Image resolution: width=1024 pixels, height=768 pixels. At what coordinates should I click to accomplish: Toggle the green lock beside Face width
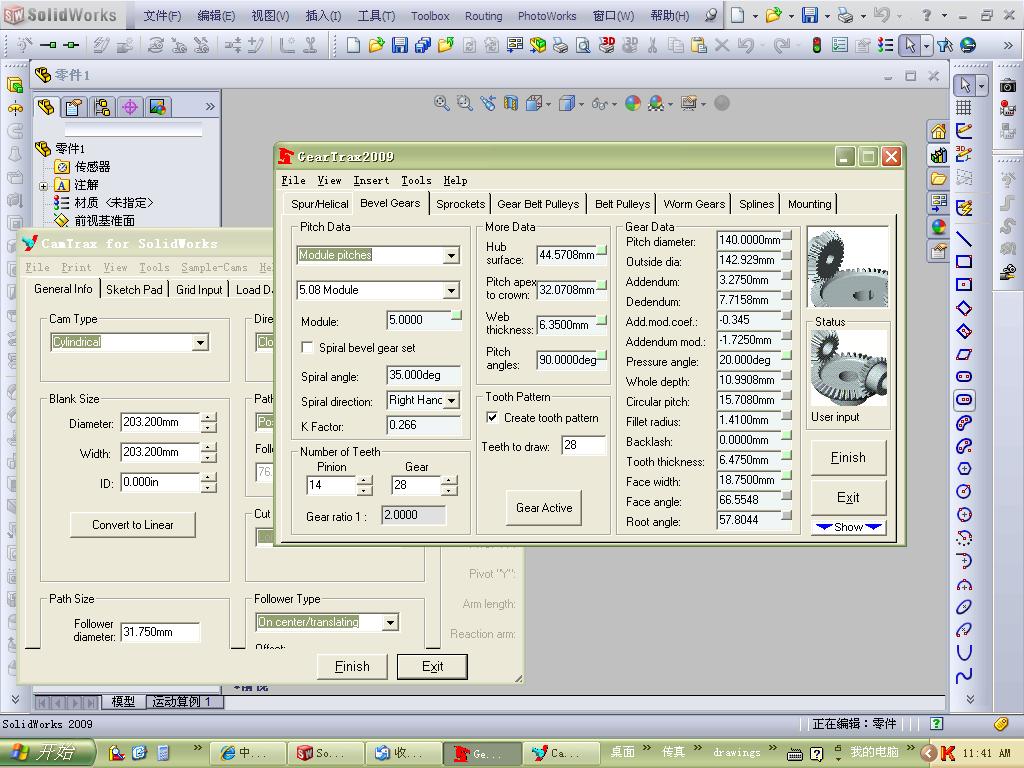[x=787, y=475]
